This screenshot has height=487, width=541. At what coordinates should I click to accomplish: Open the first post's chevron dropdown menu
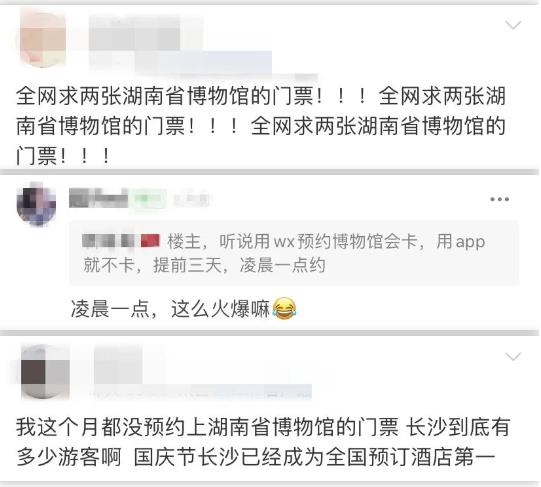point(513,25)
